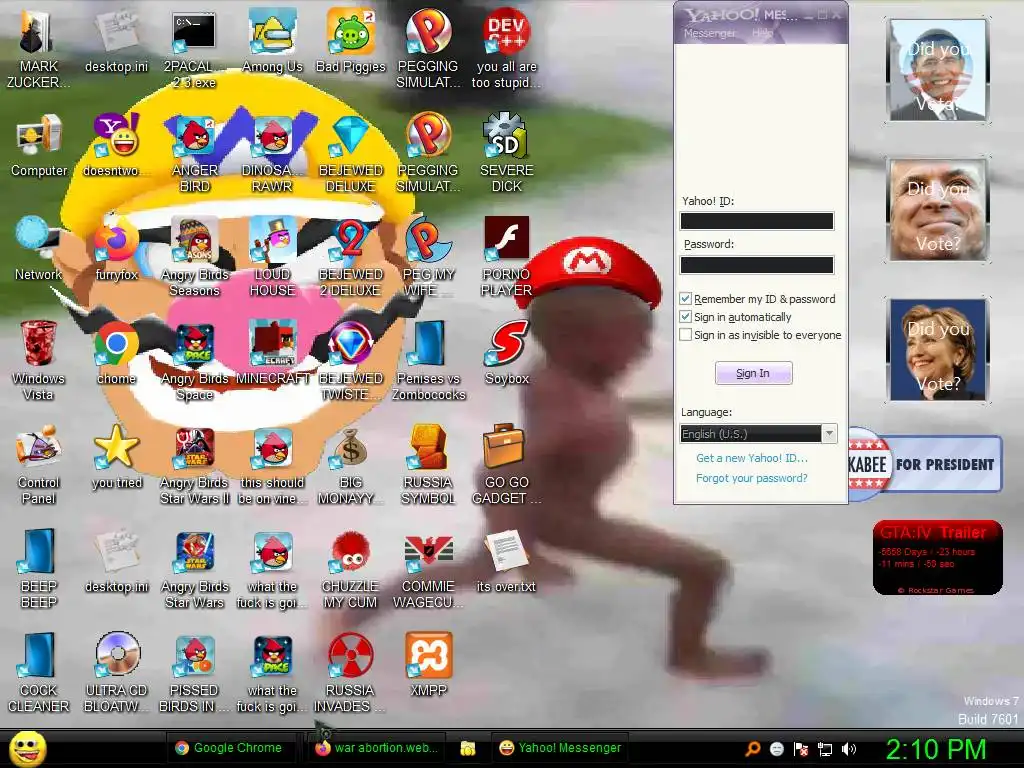Enable 'Sign in as invisible to everyone'
Screen dimensions: 1024x768
[x=685, y=335]
